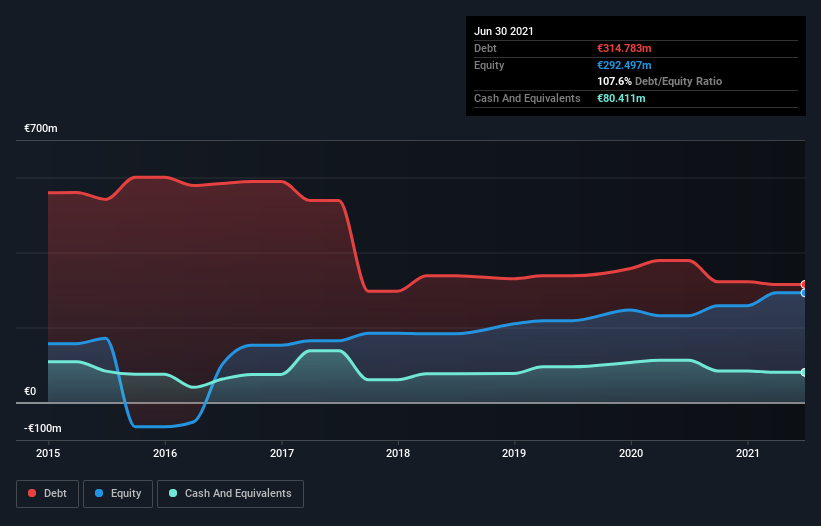Select the teal Cash endpoint marker on chart
821x526 pixels.
803,373
